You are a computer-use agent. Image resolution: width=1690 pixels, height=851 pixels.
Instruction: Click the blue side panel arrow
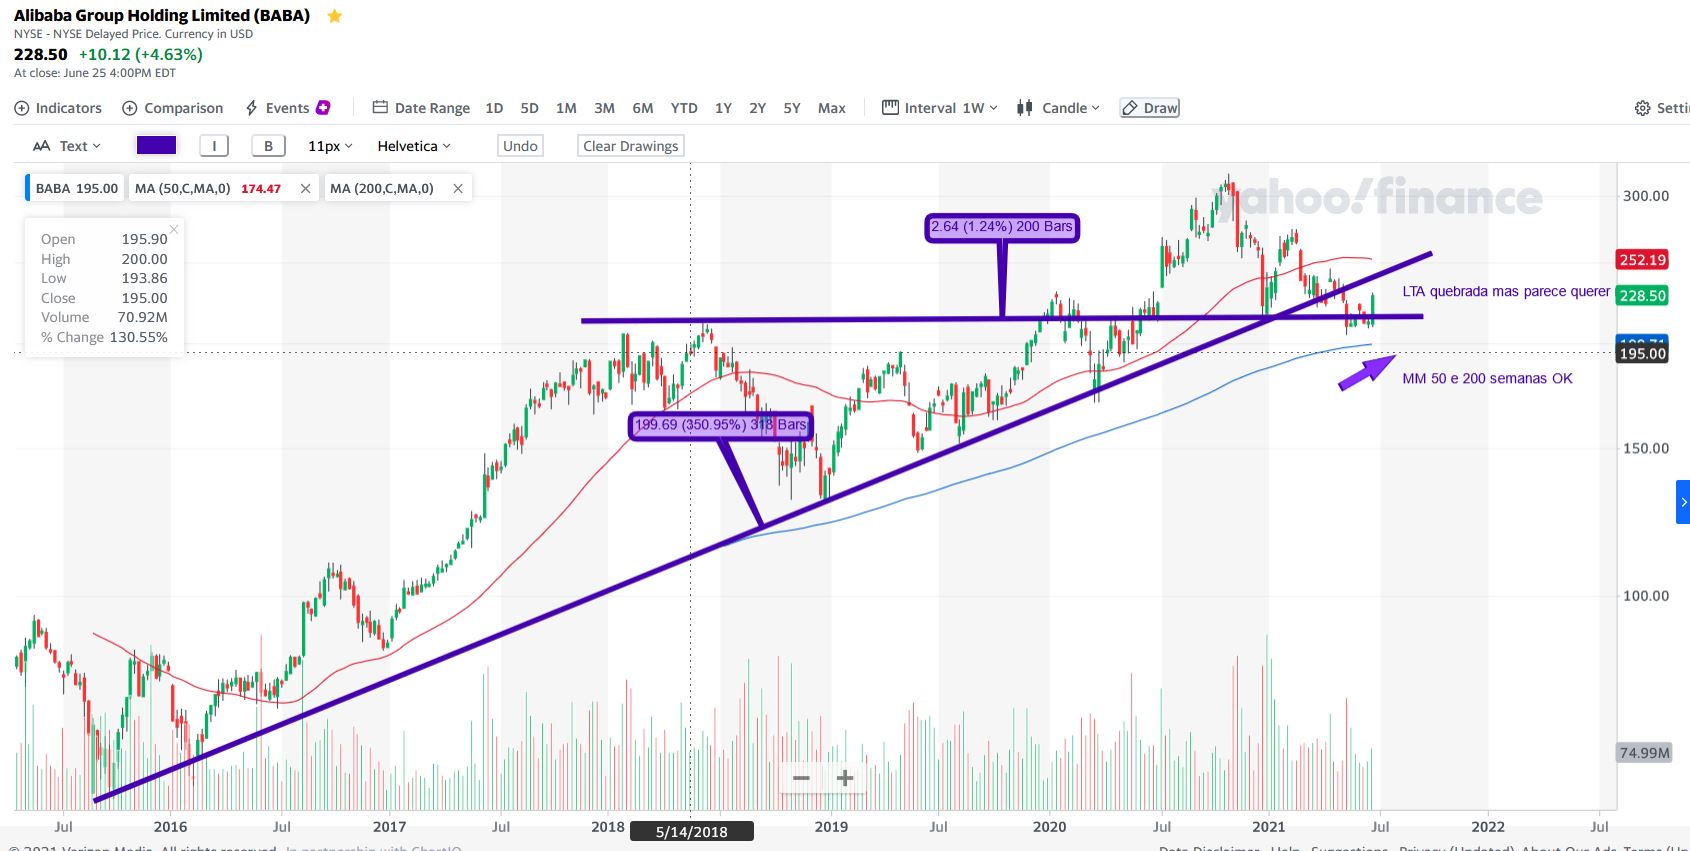[1683, 502]
